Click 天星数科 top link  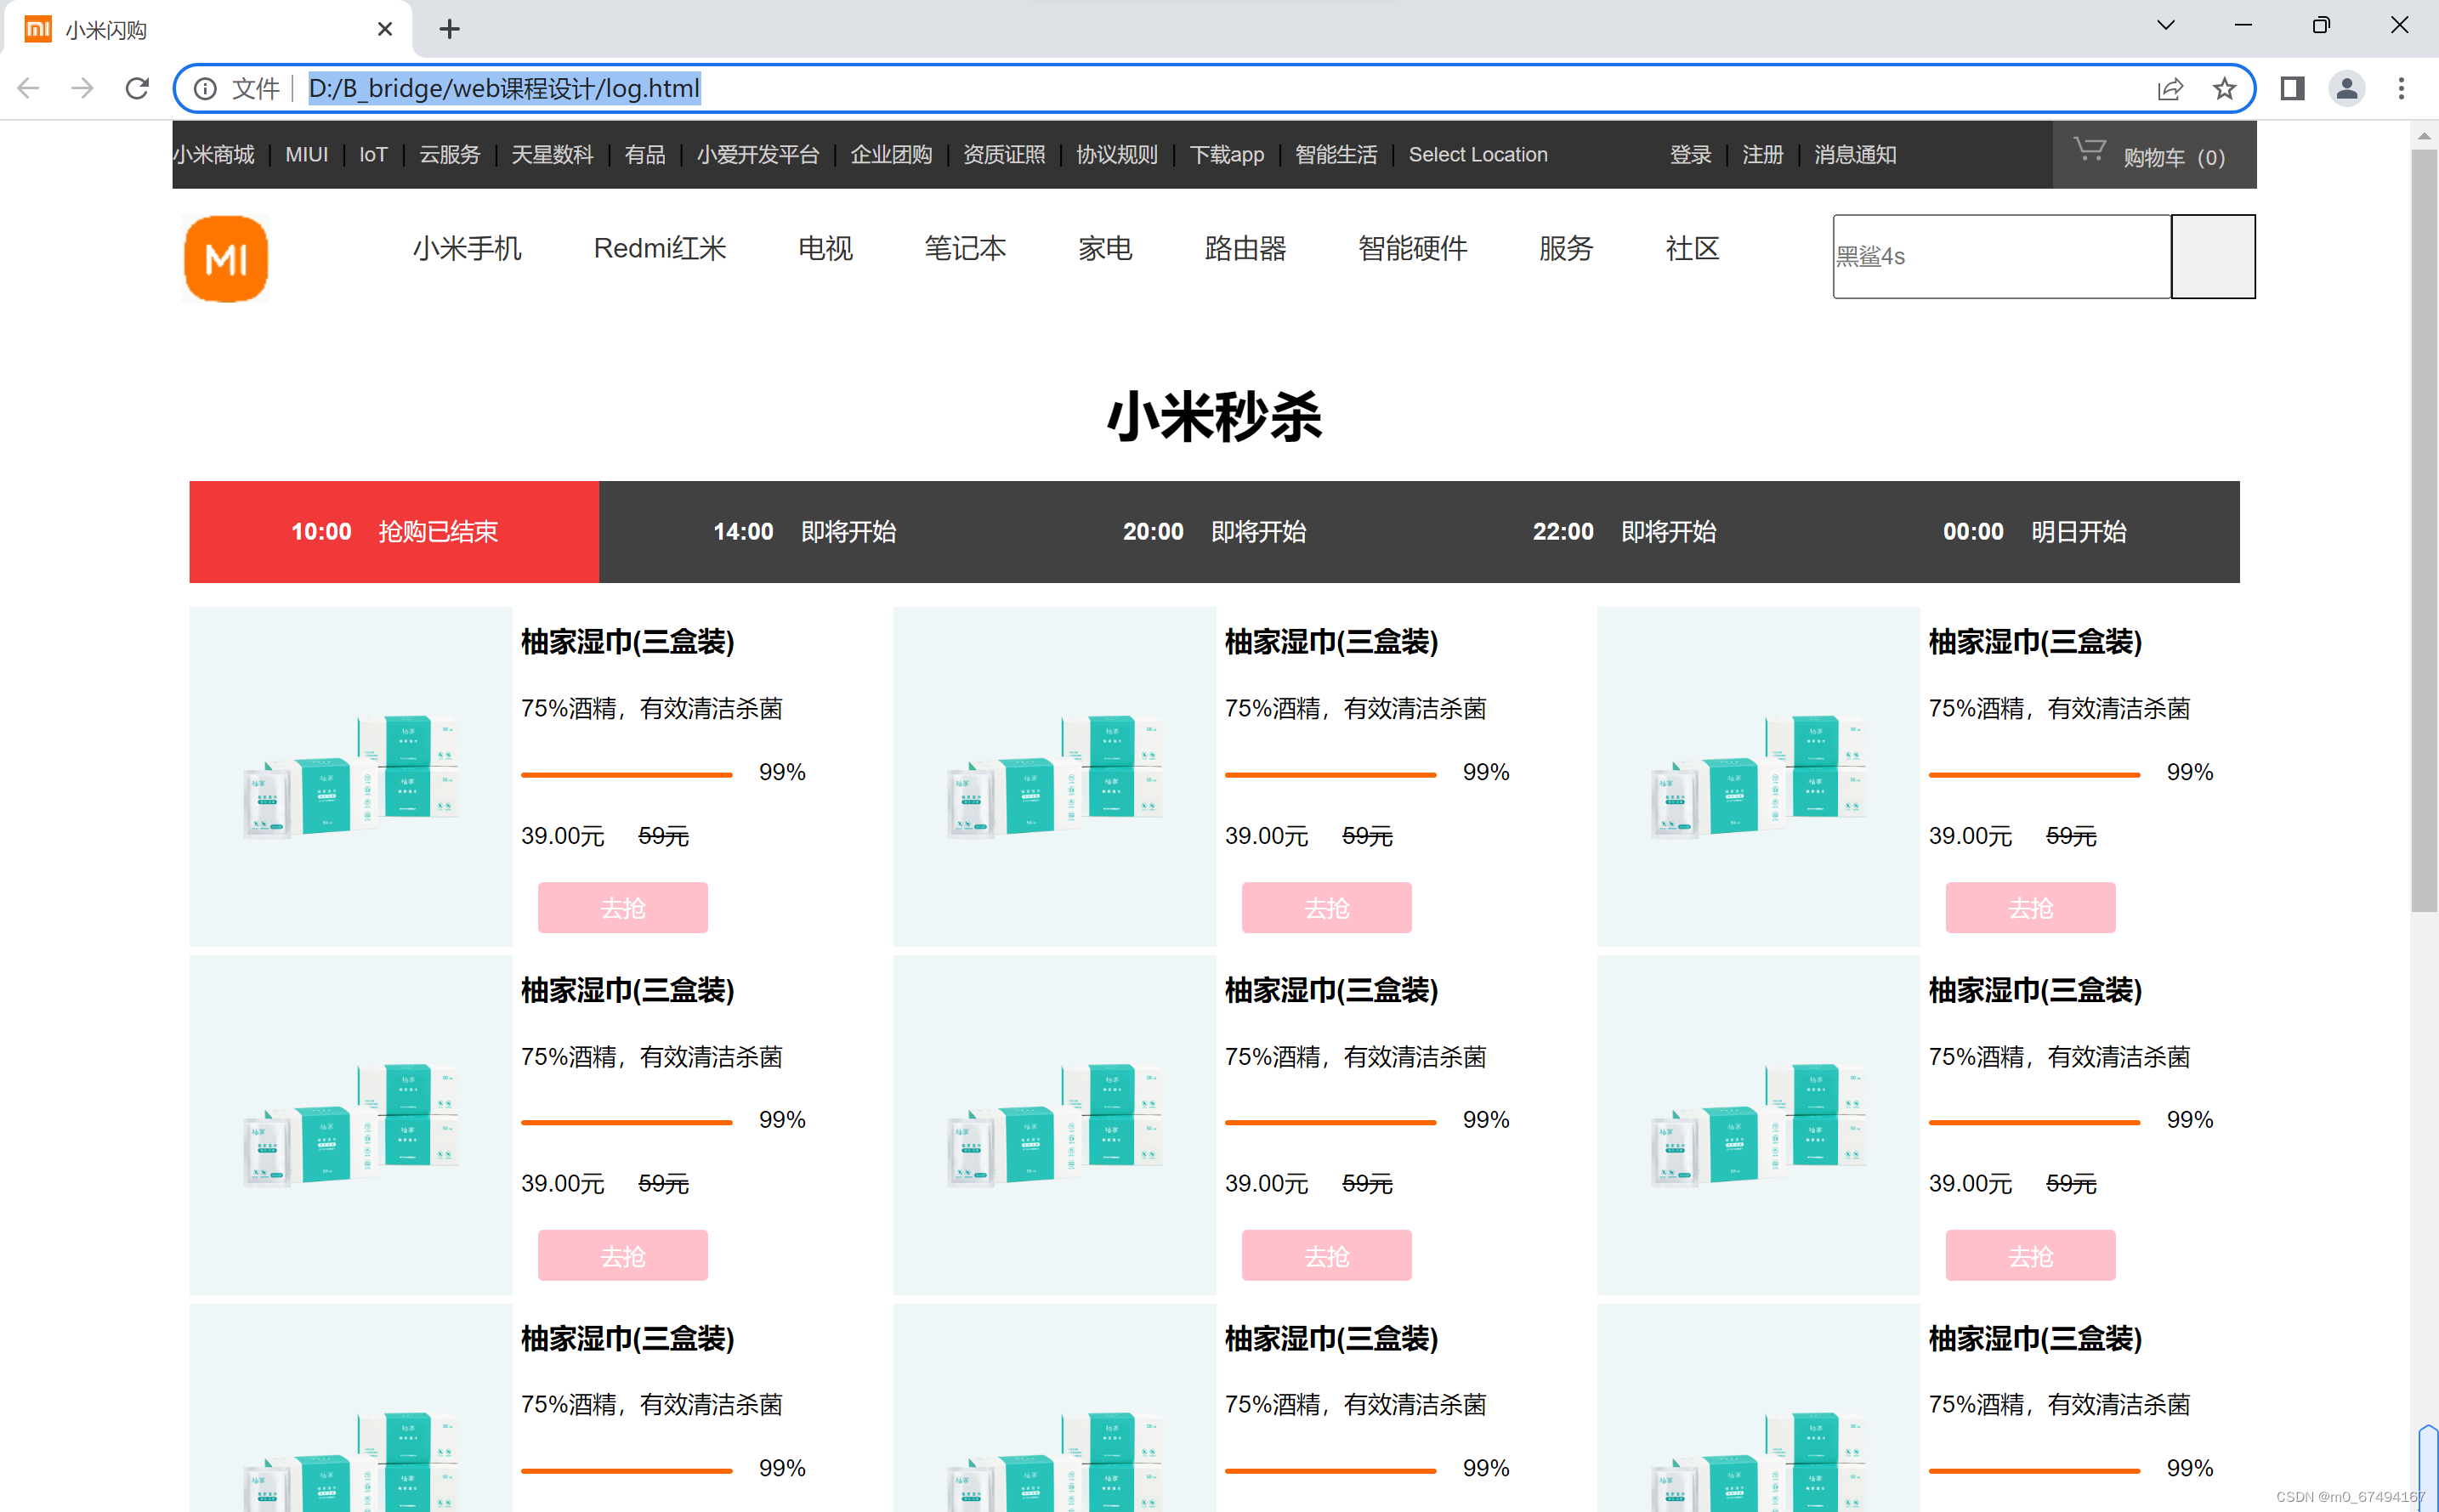click(x=552, y=155)
